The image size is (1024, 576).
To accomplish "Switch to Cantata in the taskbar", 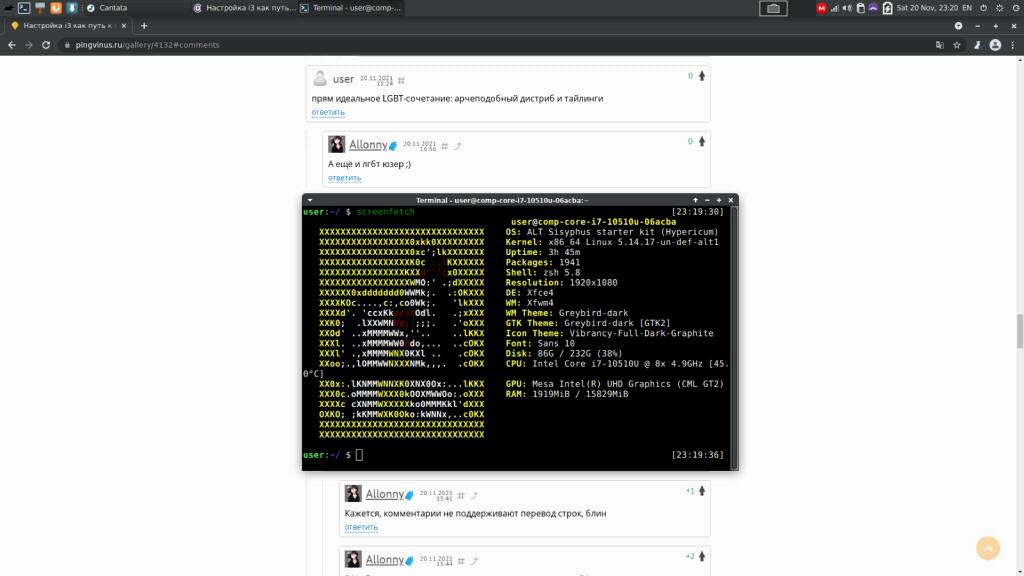I will click(x=112, y=8).
